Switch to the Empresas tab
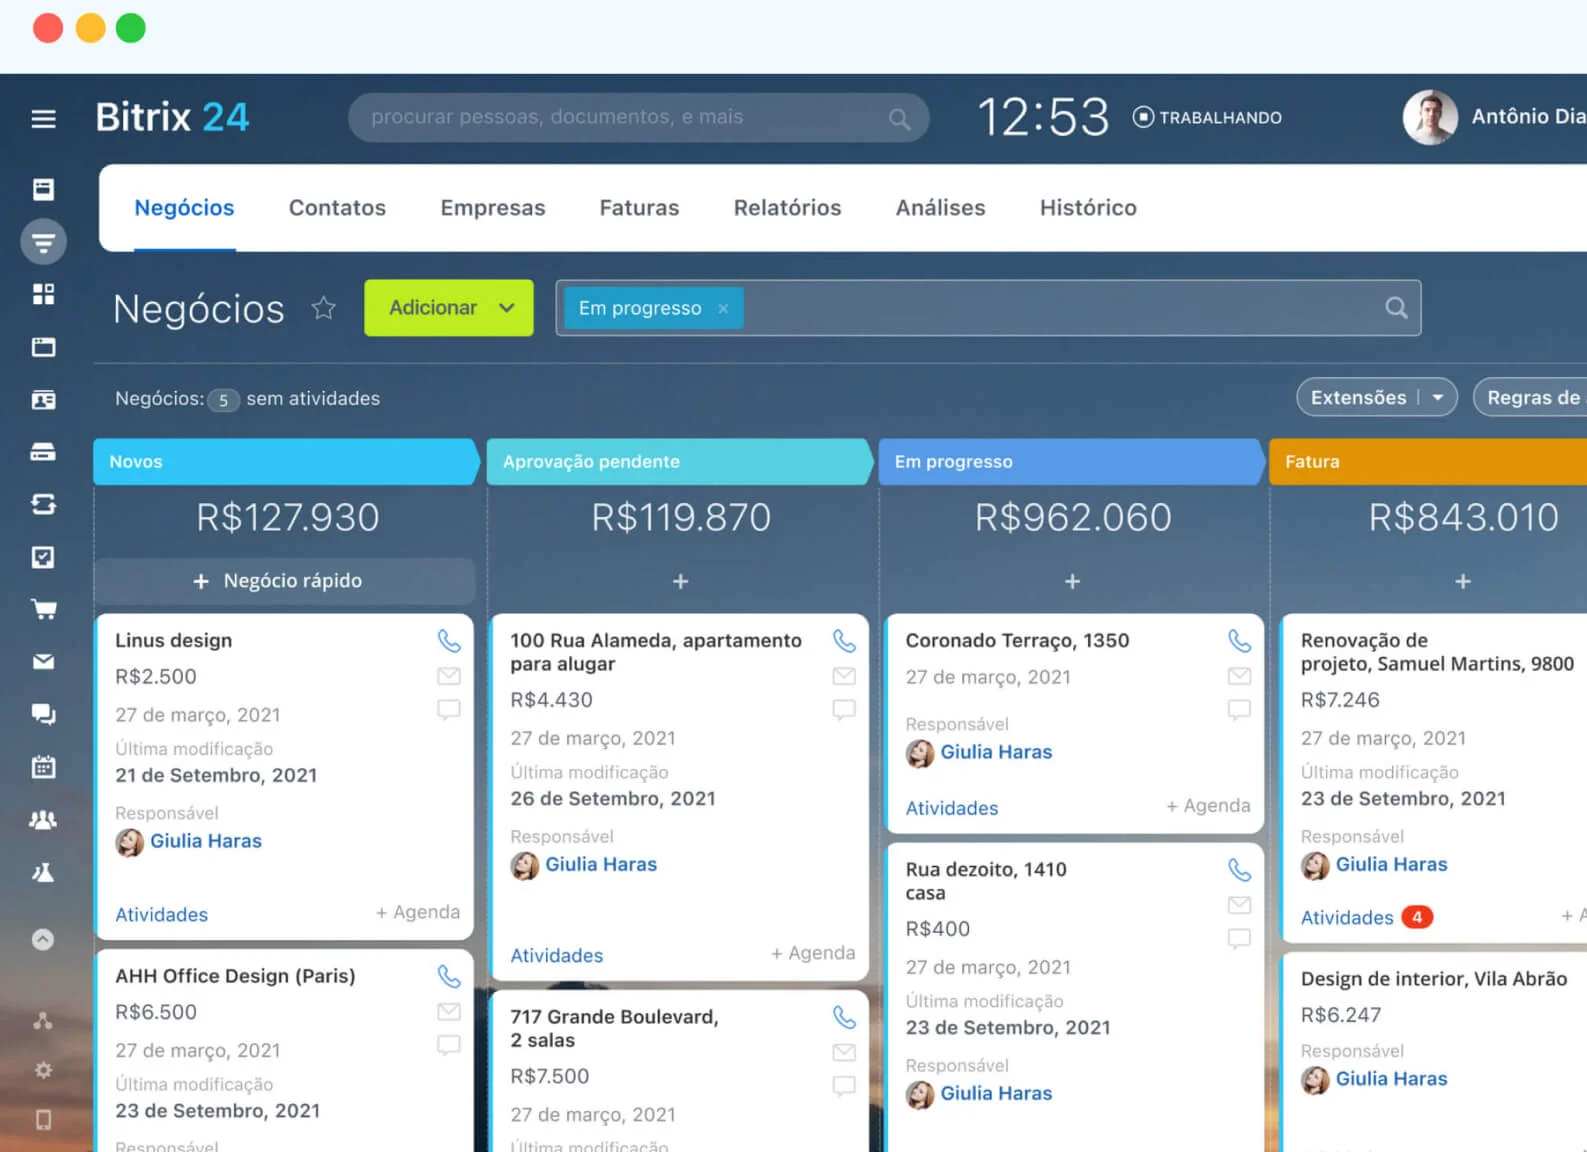Screen dimensions: 1587x1152 [493, 208]
